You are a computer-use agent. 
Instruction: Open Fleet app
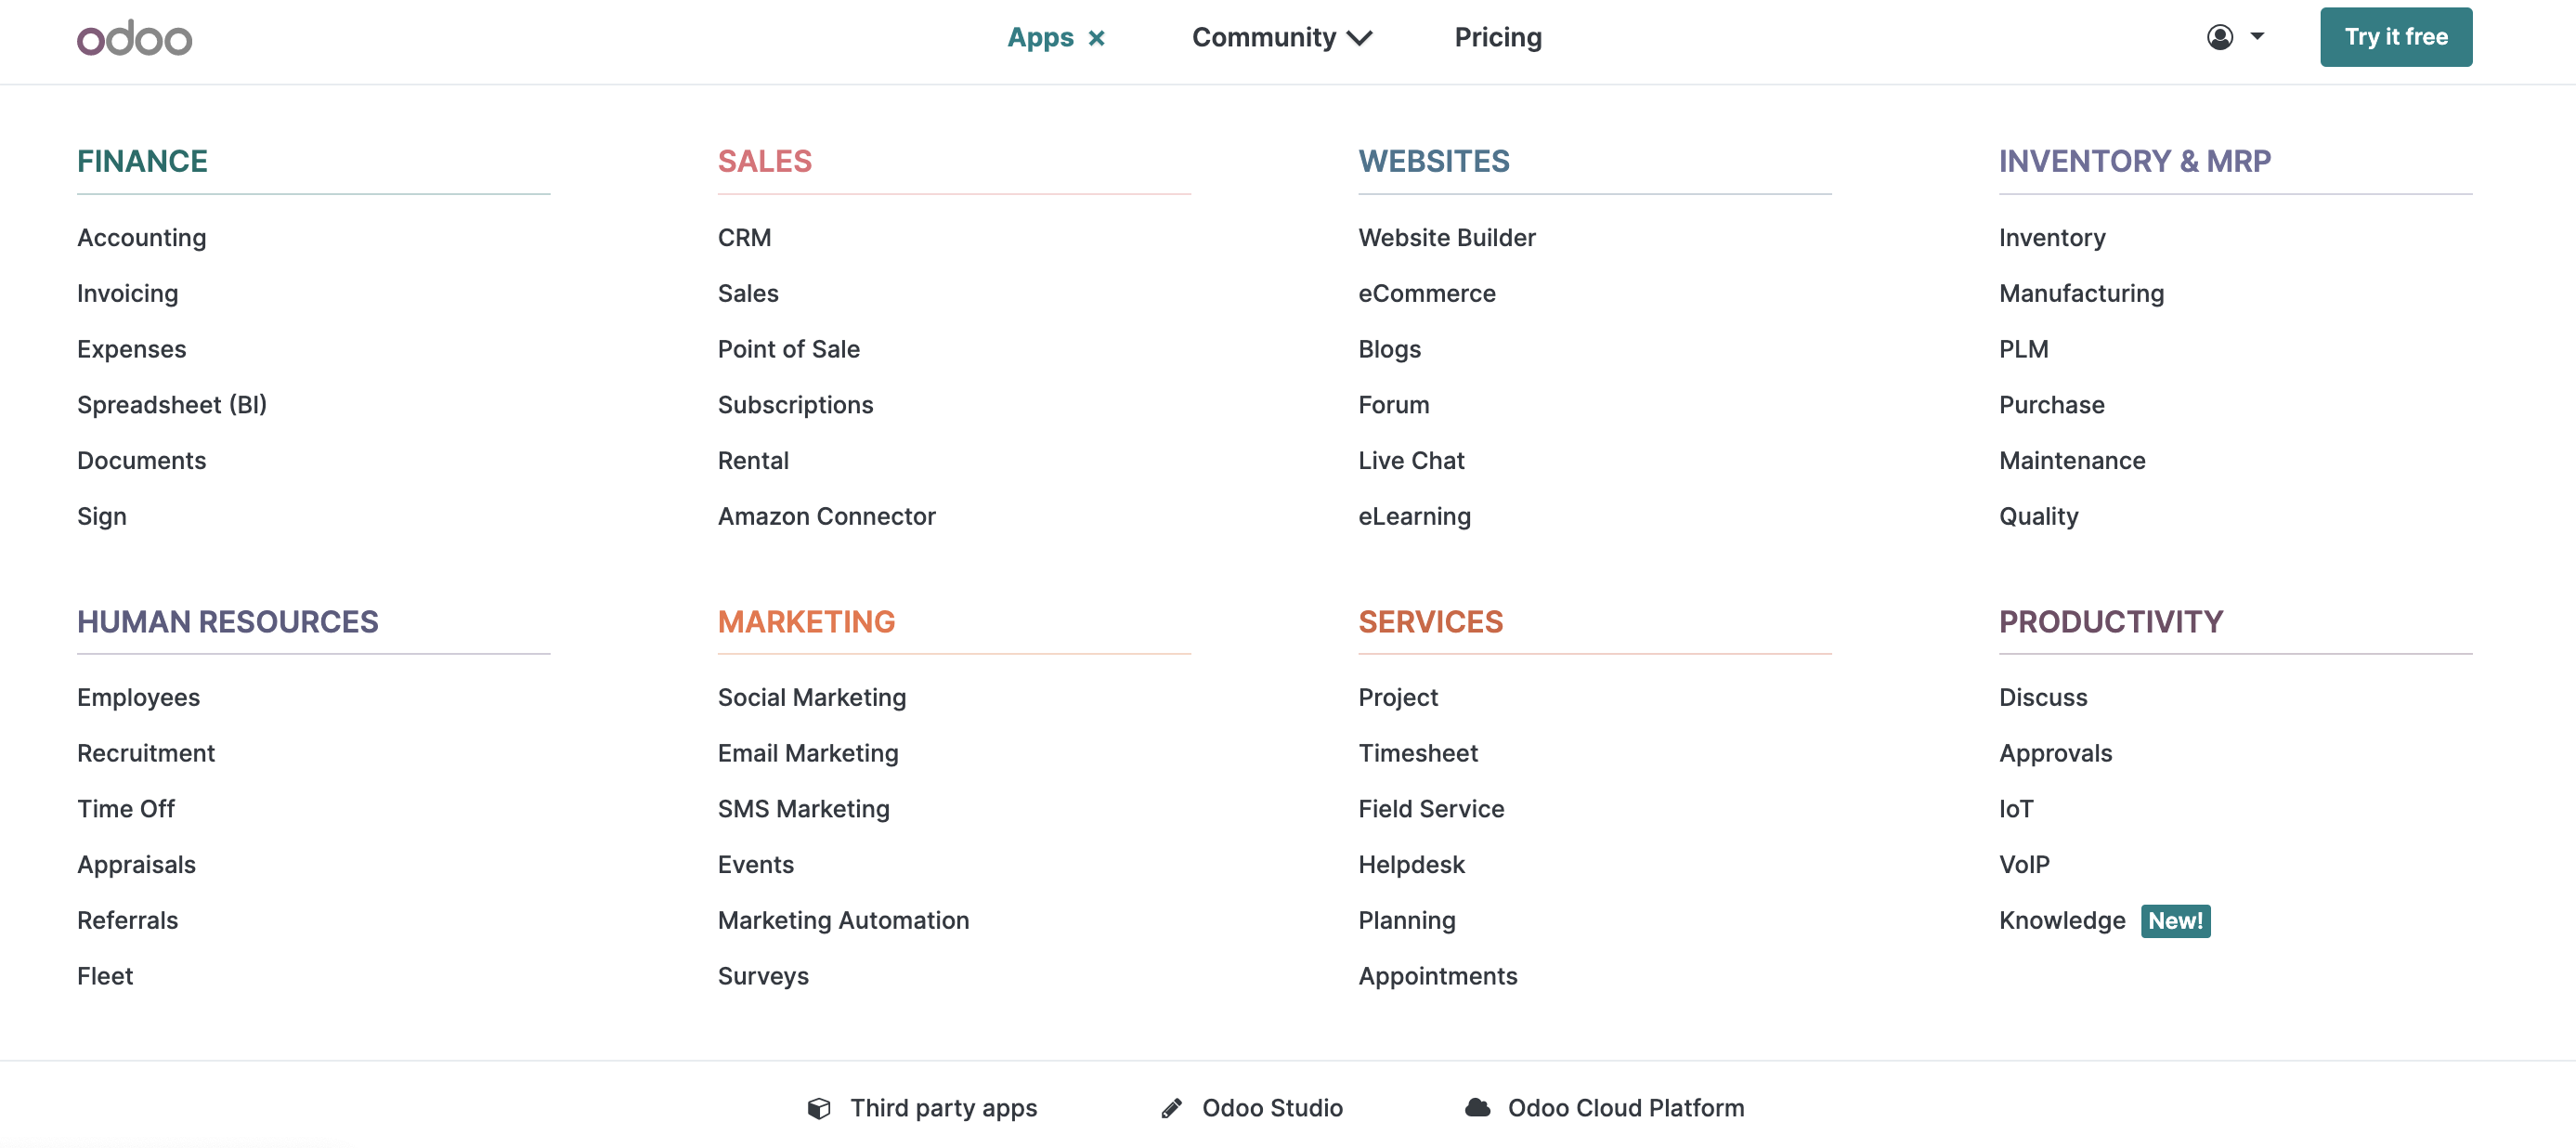105,977
